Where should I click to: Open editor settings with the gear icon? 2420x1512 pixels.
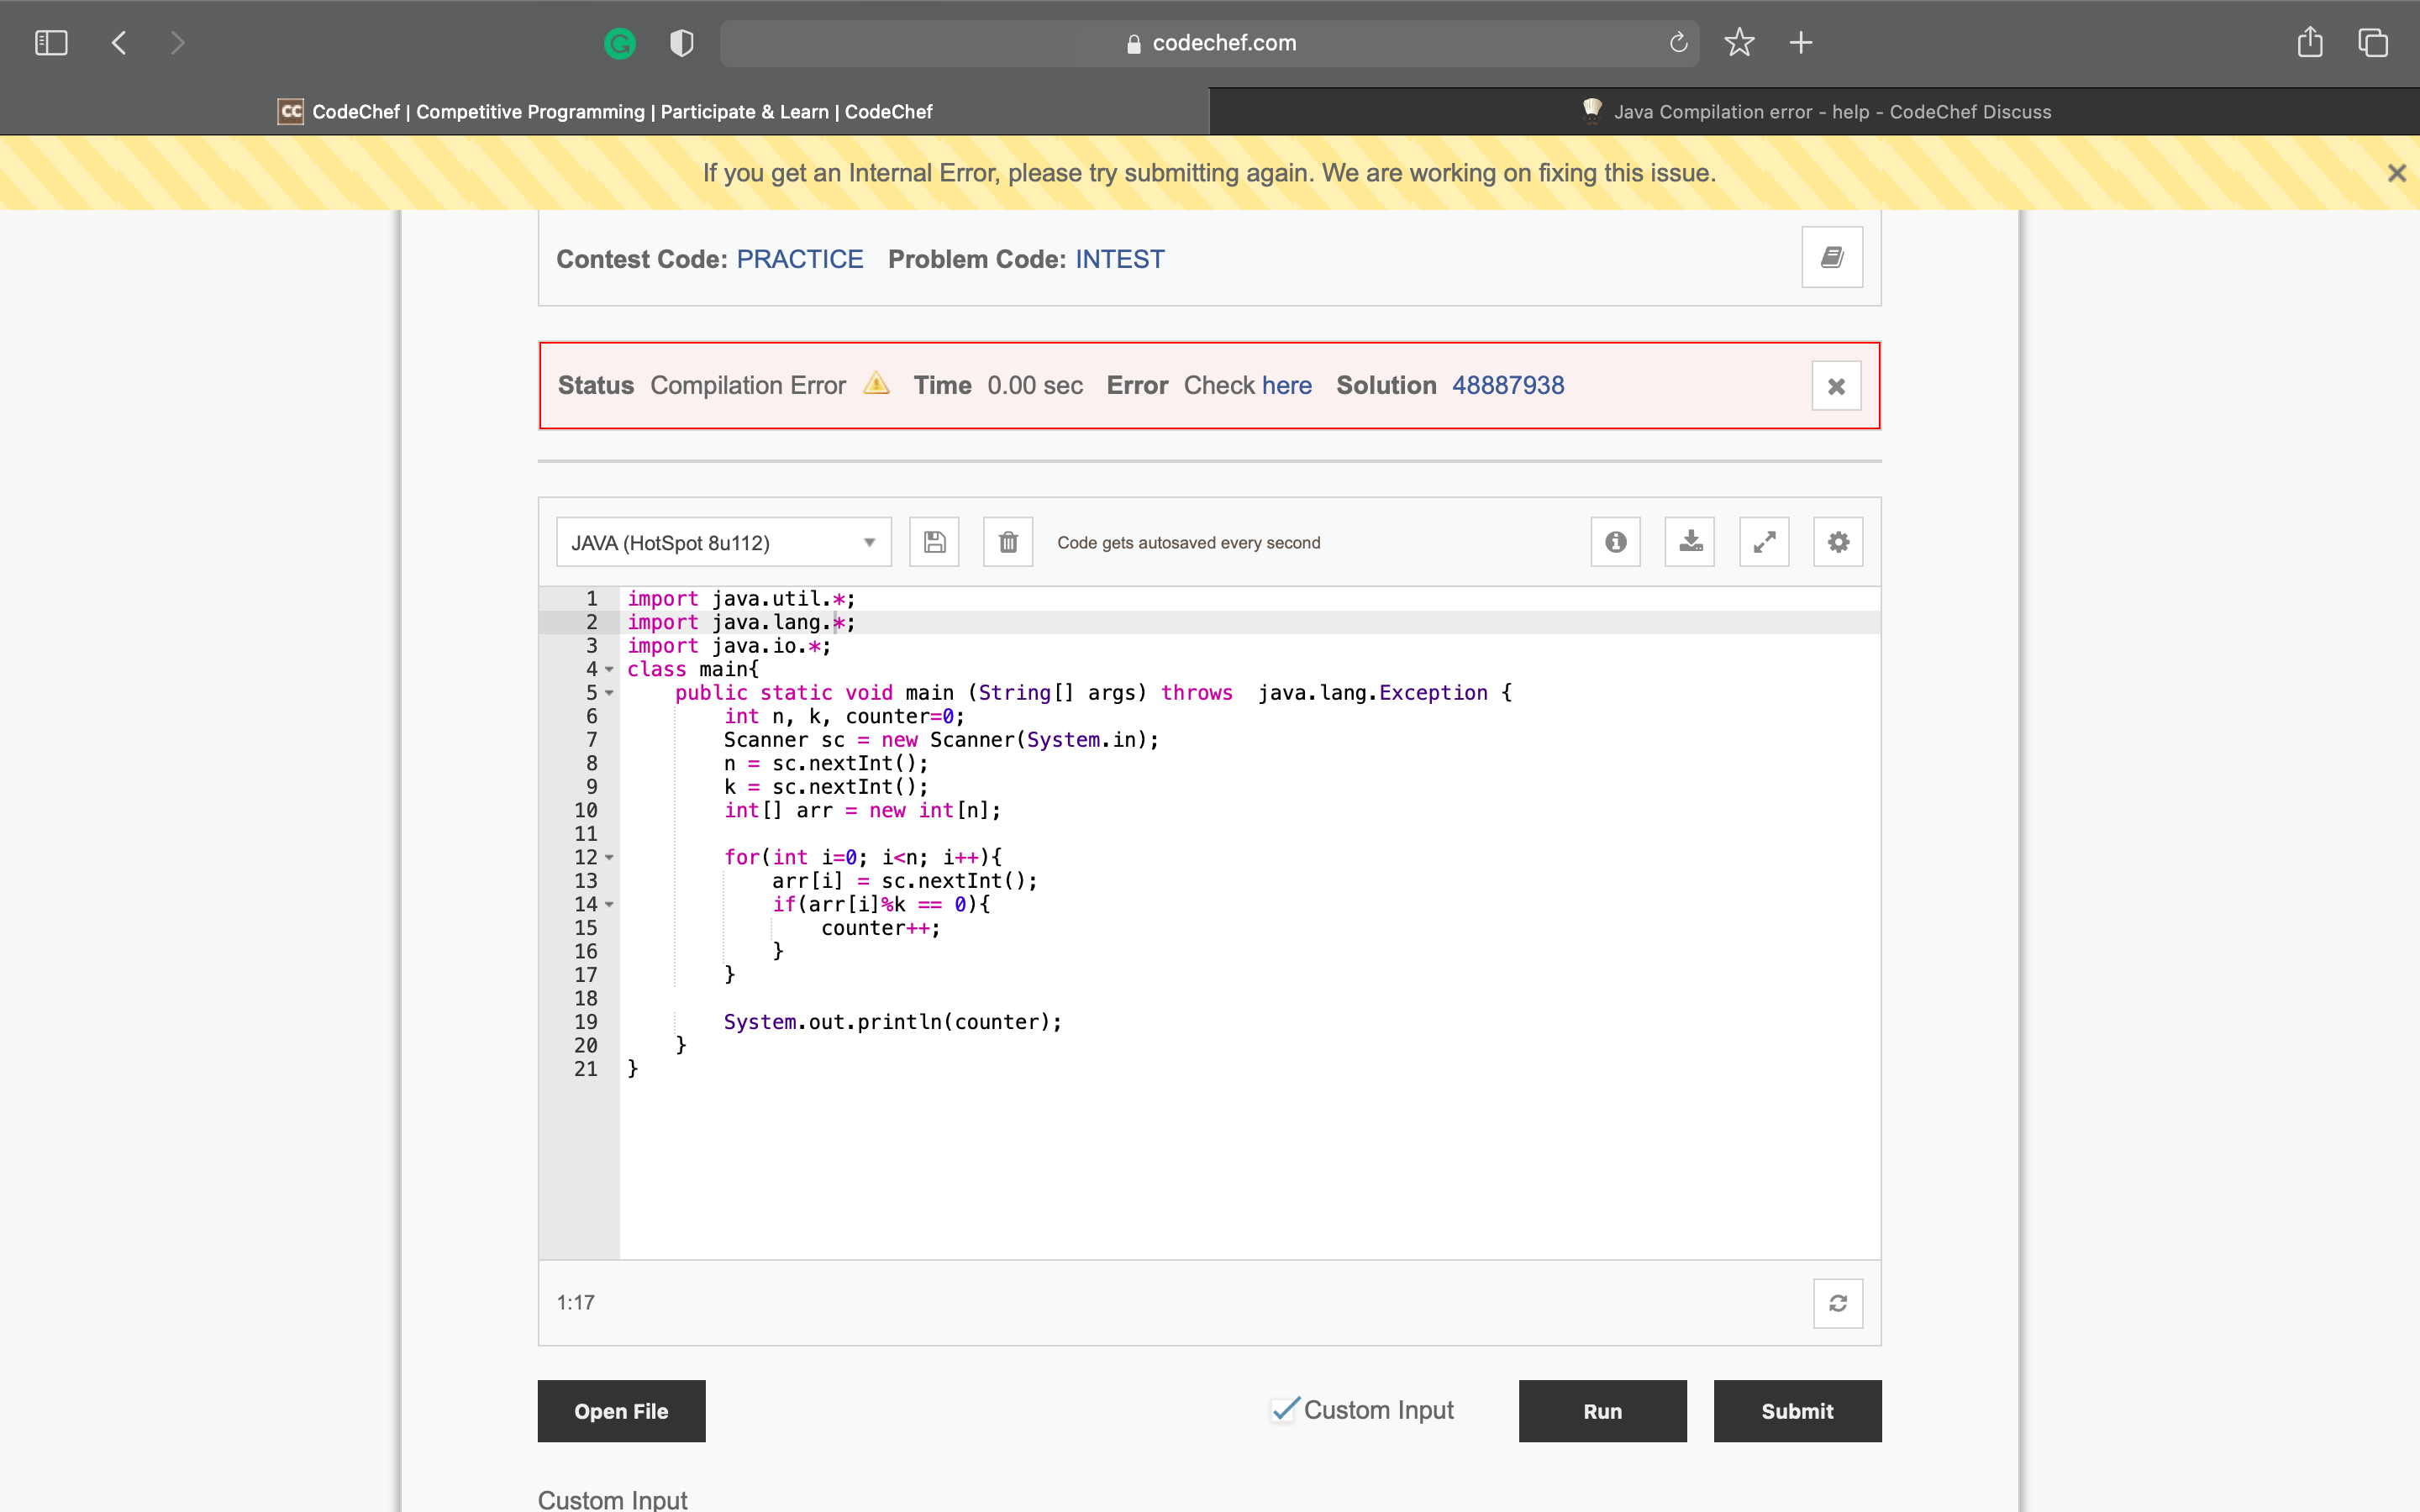point(1837,541)
